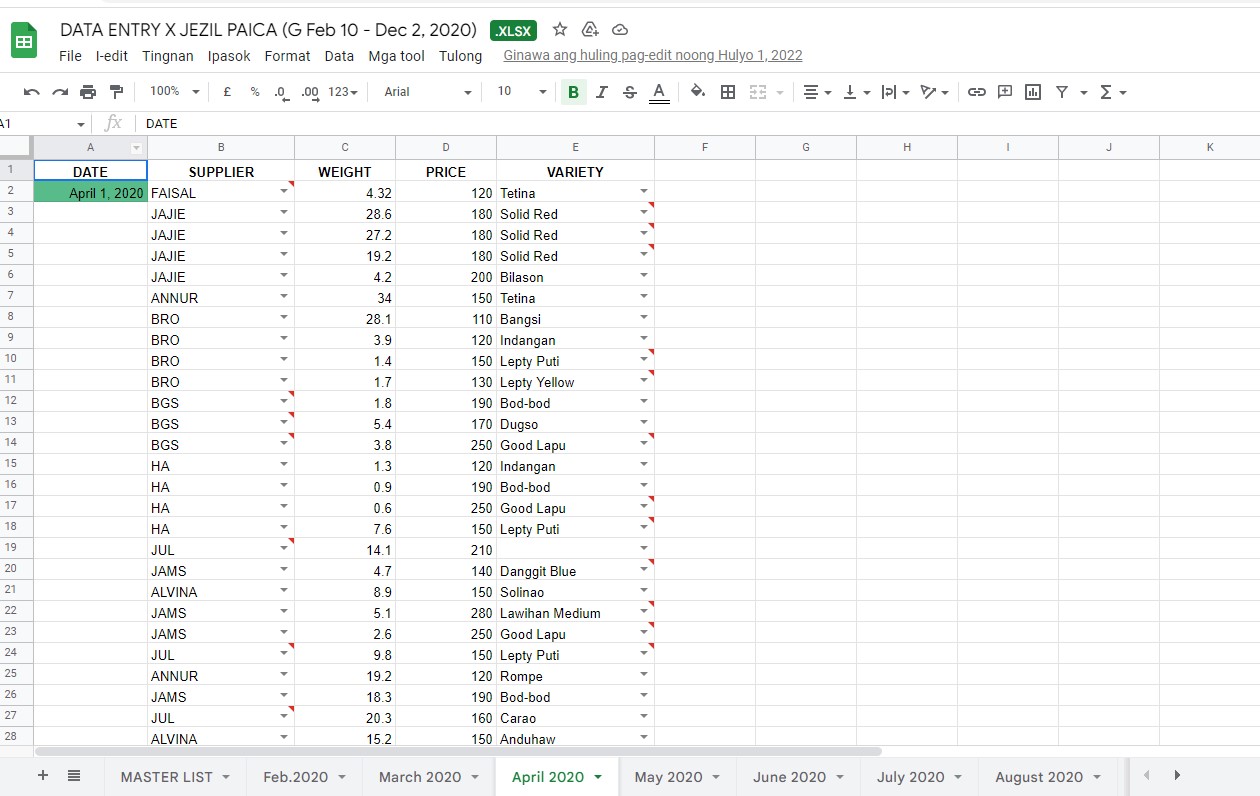Switch to the August 2020 sheet tab
1260x796 pixels.
[x=1048, y=777]
